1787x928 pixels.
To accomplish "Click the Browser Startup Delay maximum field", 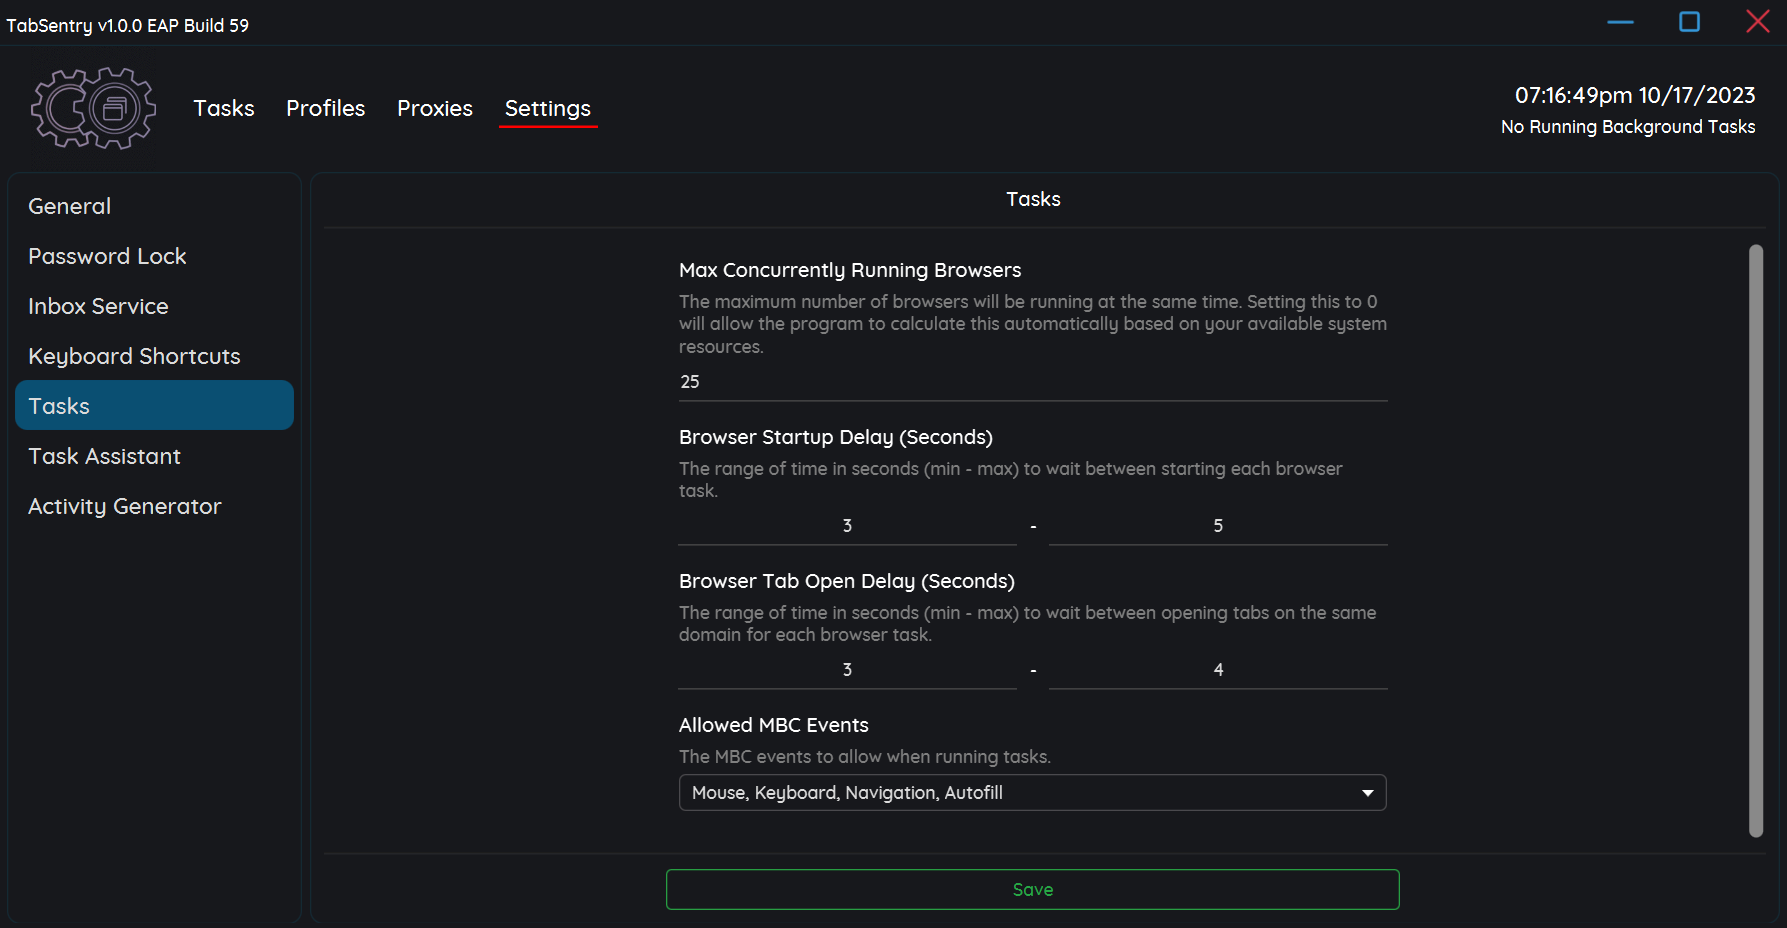I will coord(1217,525).
